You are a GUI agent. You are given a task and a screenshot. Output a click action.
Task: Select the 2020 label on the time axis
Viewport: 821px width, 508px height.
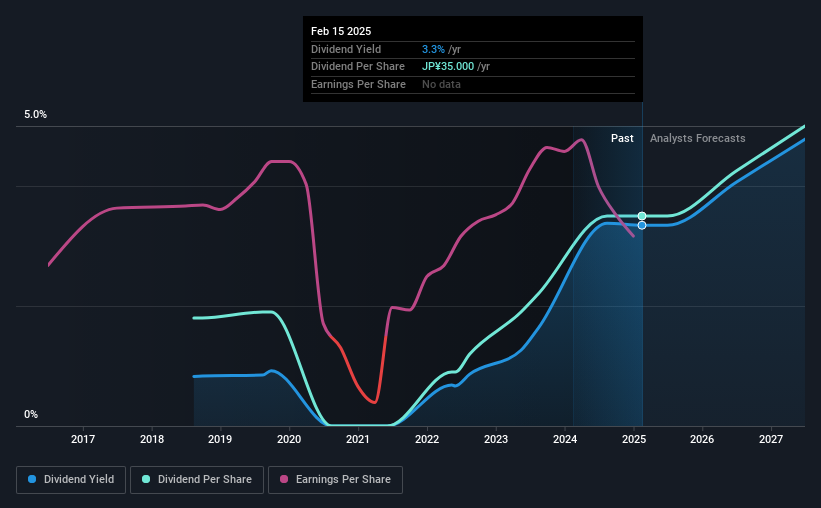click(x=289, y=439)
